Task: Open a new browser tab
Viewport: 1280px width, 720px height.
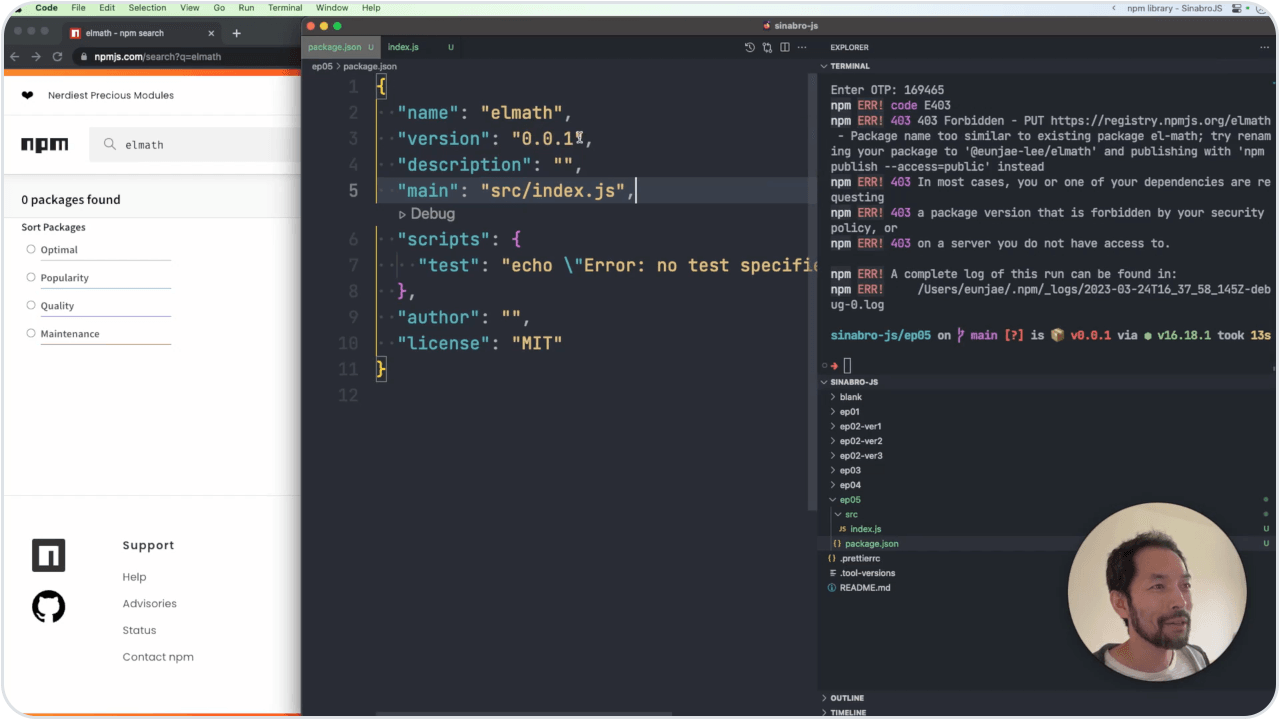Action: [237, 33]
